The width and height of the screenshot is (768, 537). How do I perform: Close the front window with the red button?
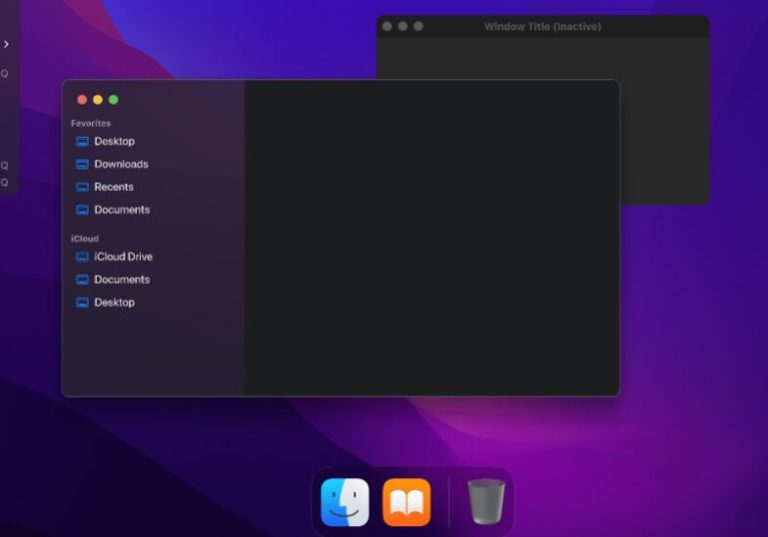coord(82,100)
